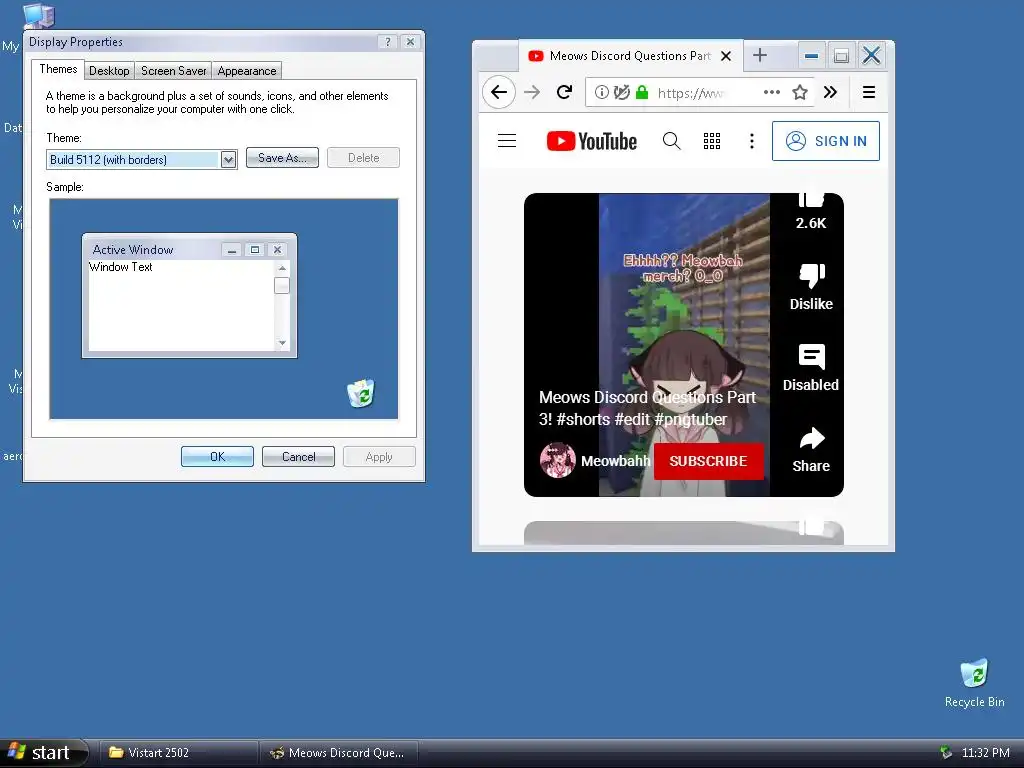
Task: Open Meows Discord Que... taskbar item
Action: point(338,753)
